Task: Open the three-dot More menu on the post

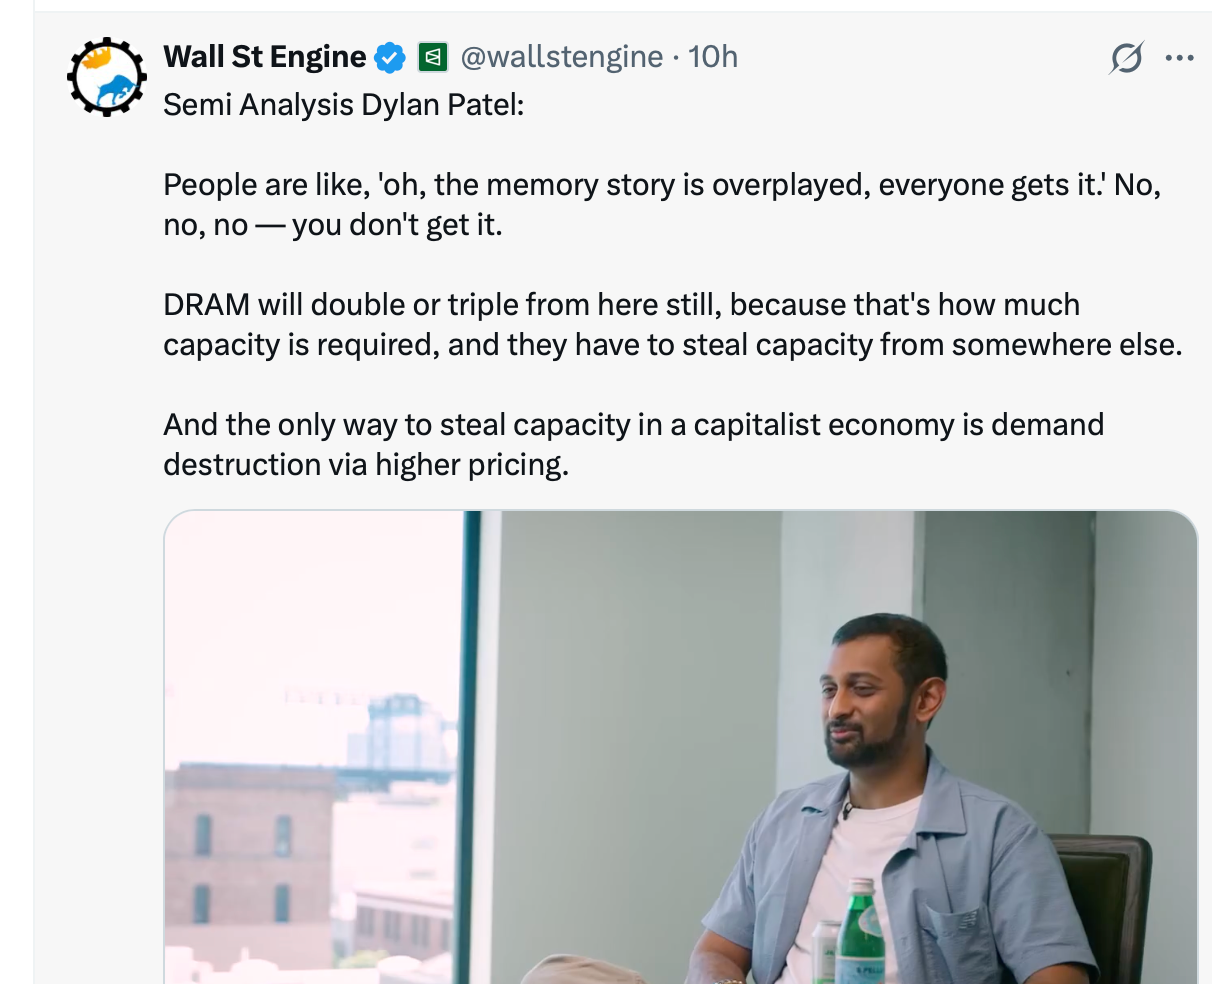Action: (x=1180, y=59)
